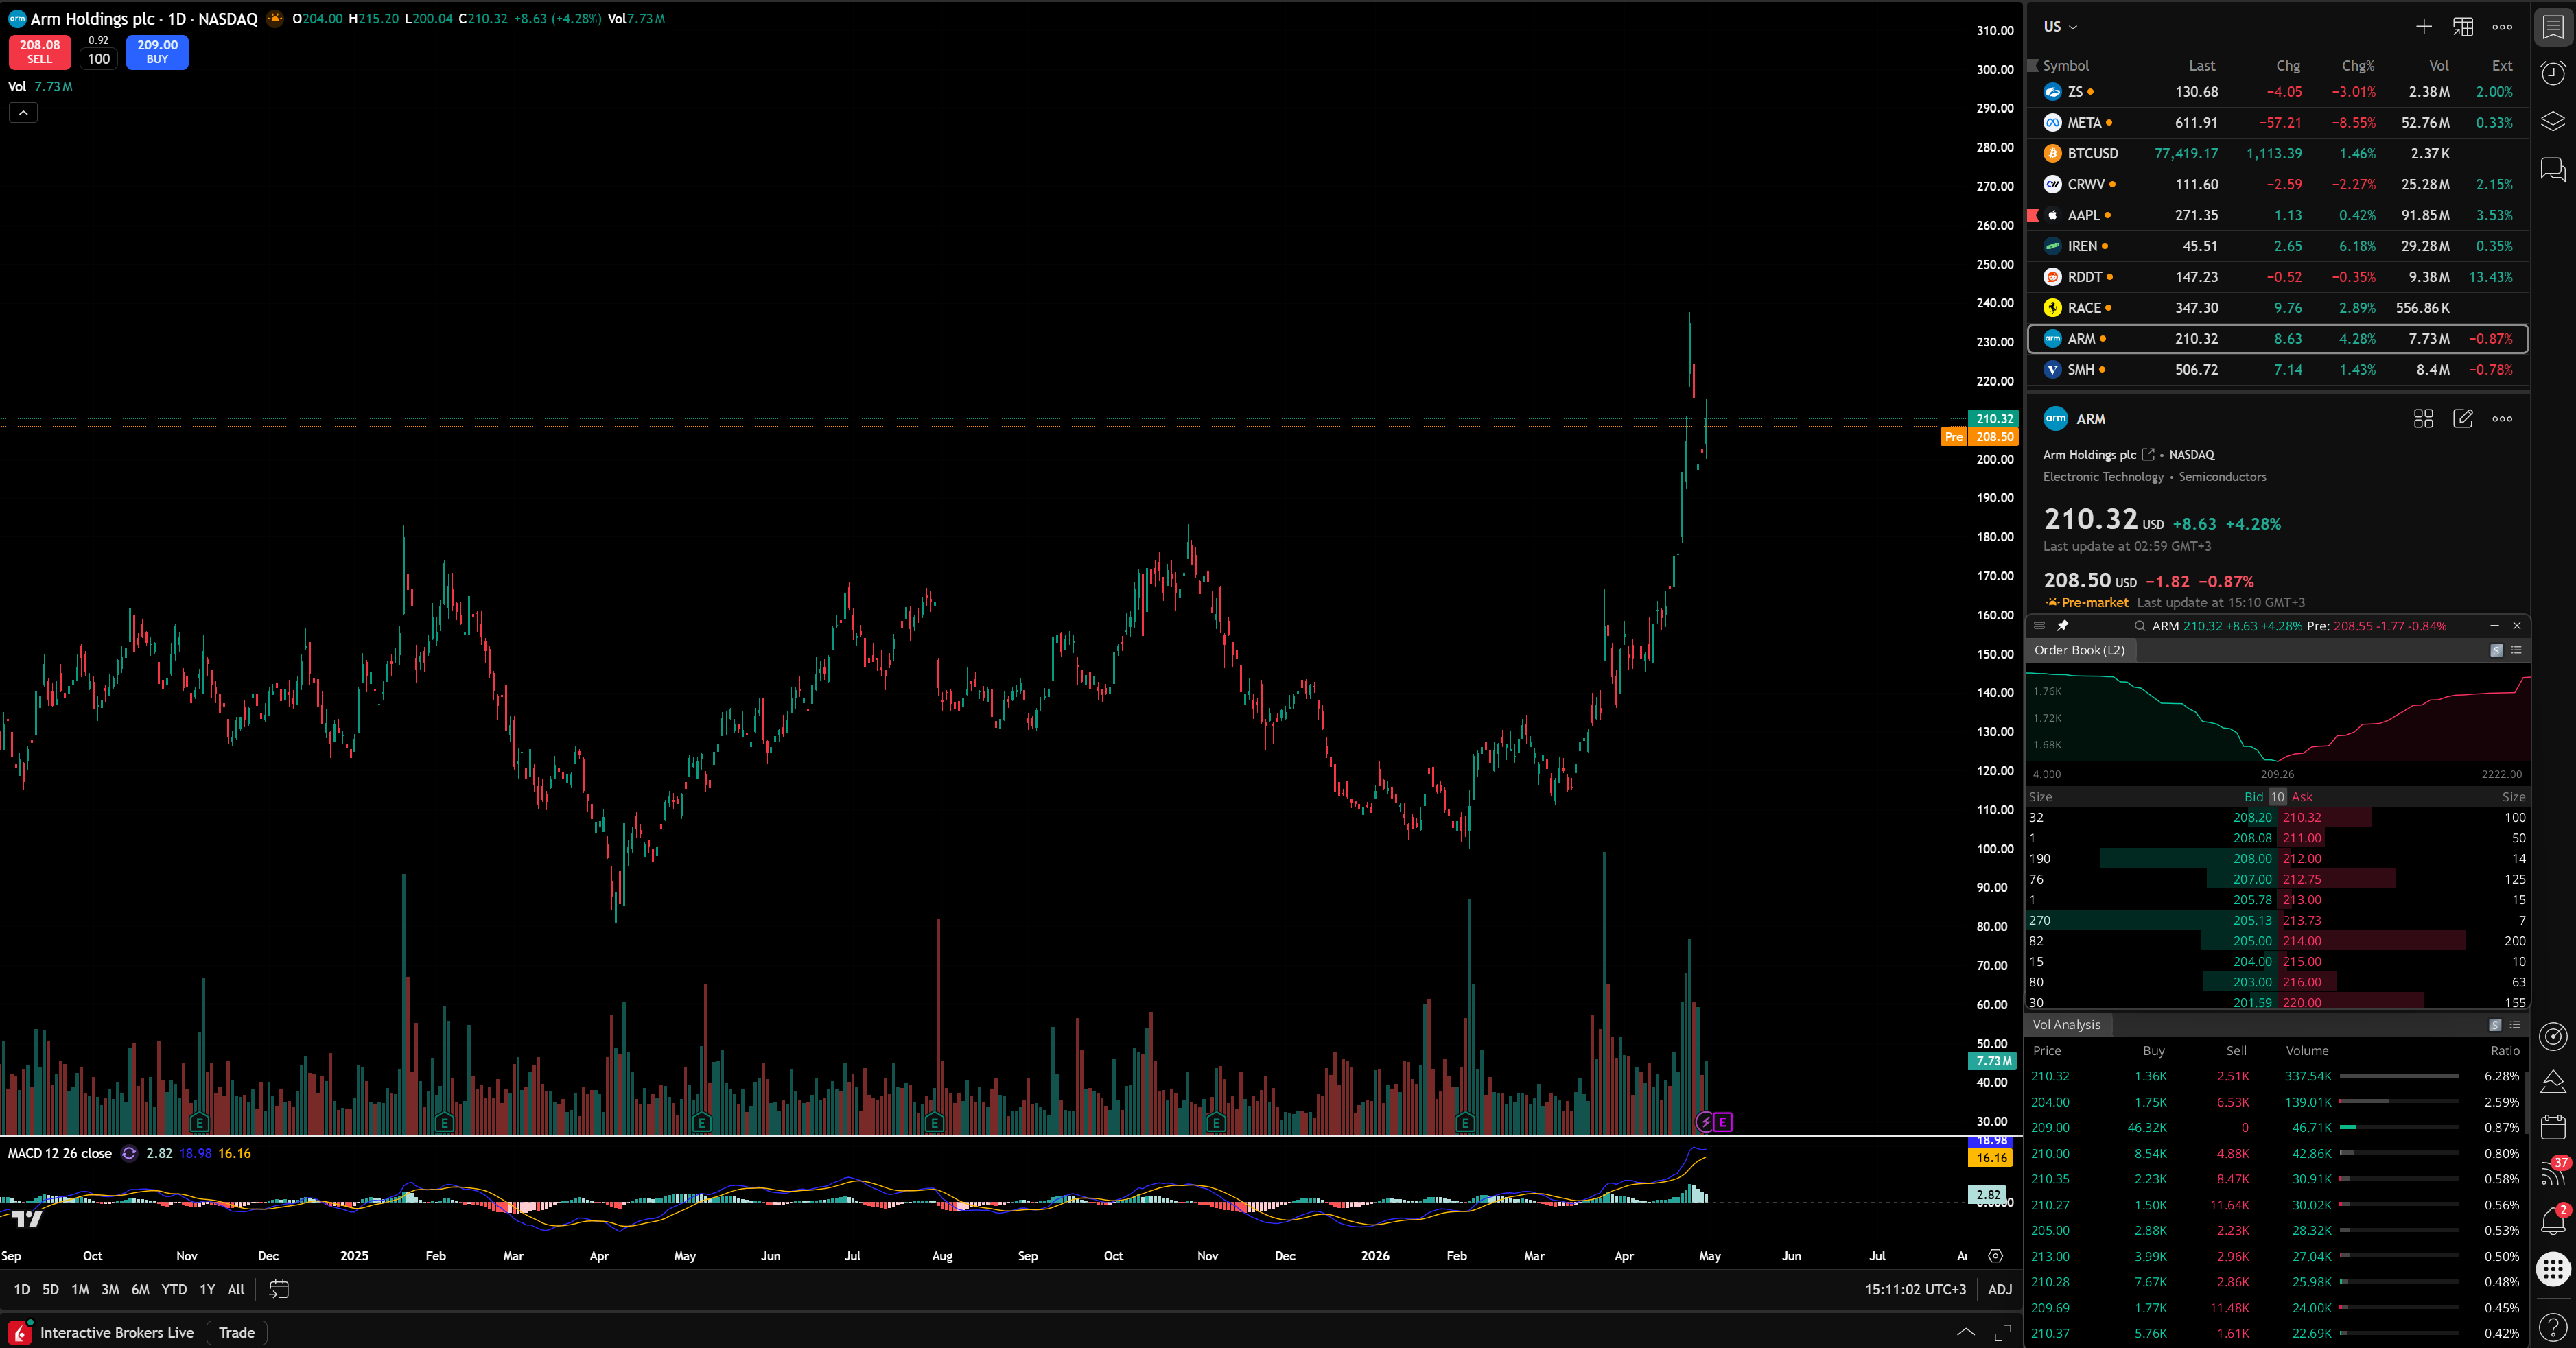
Task: Set chart range to 5D
Action: click(50, 1289)
